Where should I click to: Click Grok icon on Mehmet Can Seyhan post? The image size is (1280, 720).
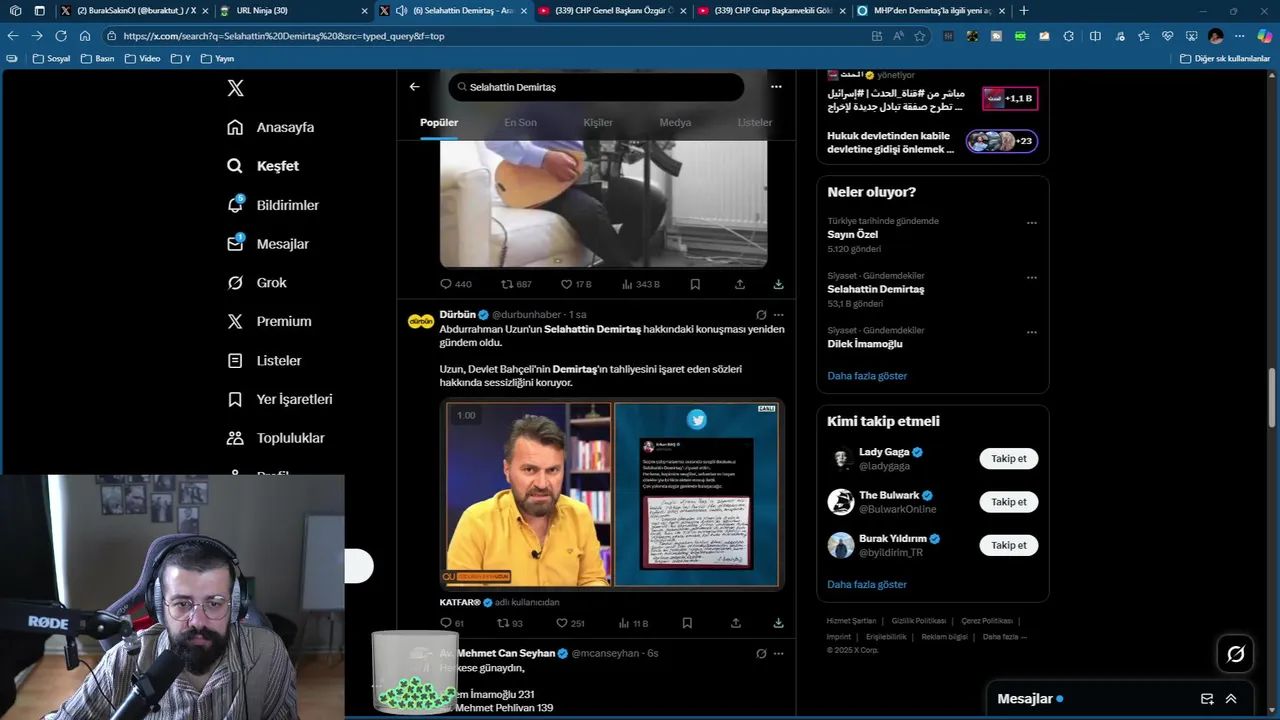(x=761, y=654)
